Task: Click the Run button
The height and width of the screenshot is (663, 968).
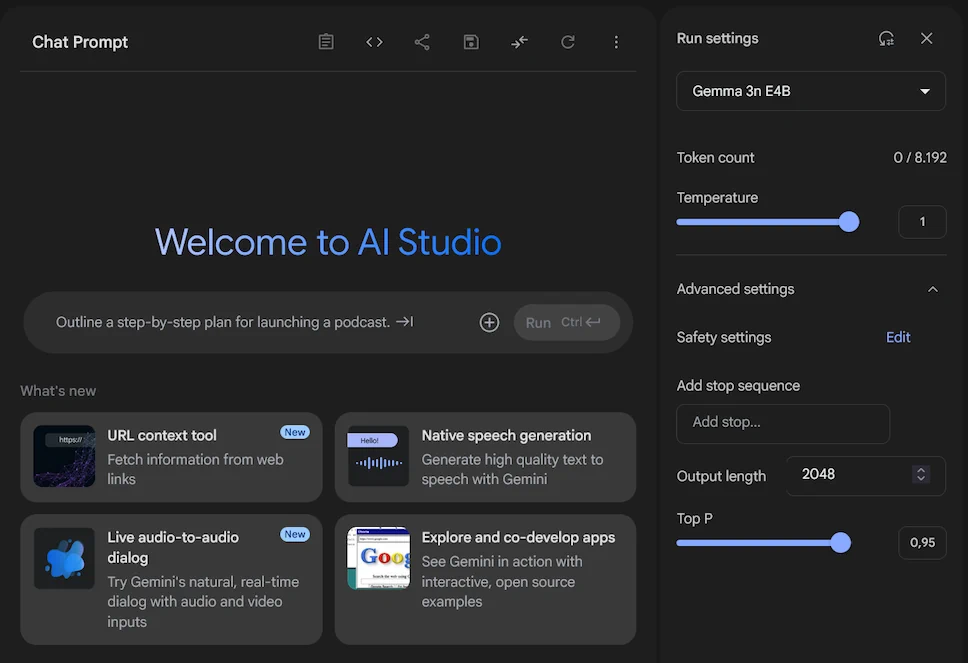Action: coord(567,322)
